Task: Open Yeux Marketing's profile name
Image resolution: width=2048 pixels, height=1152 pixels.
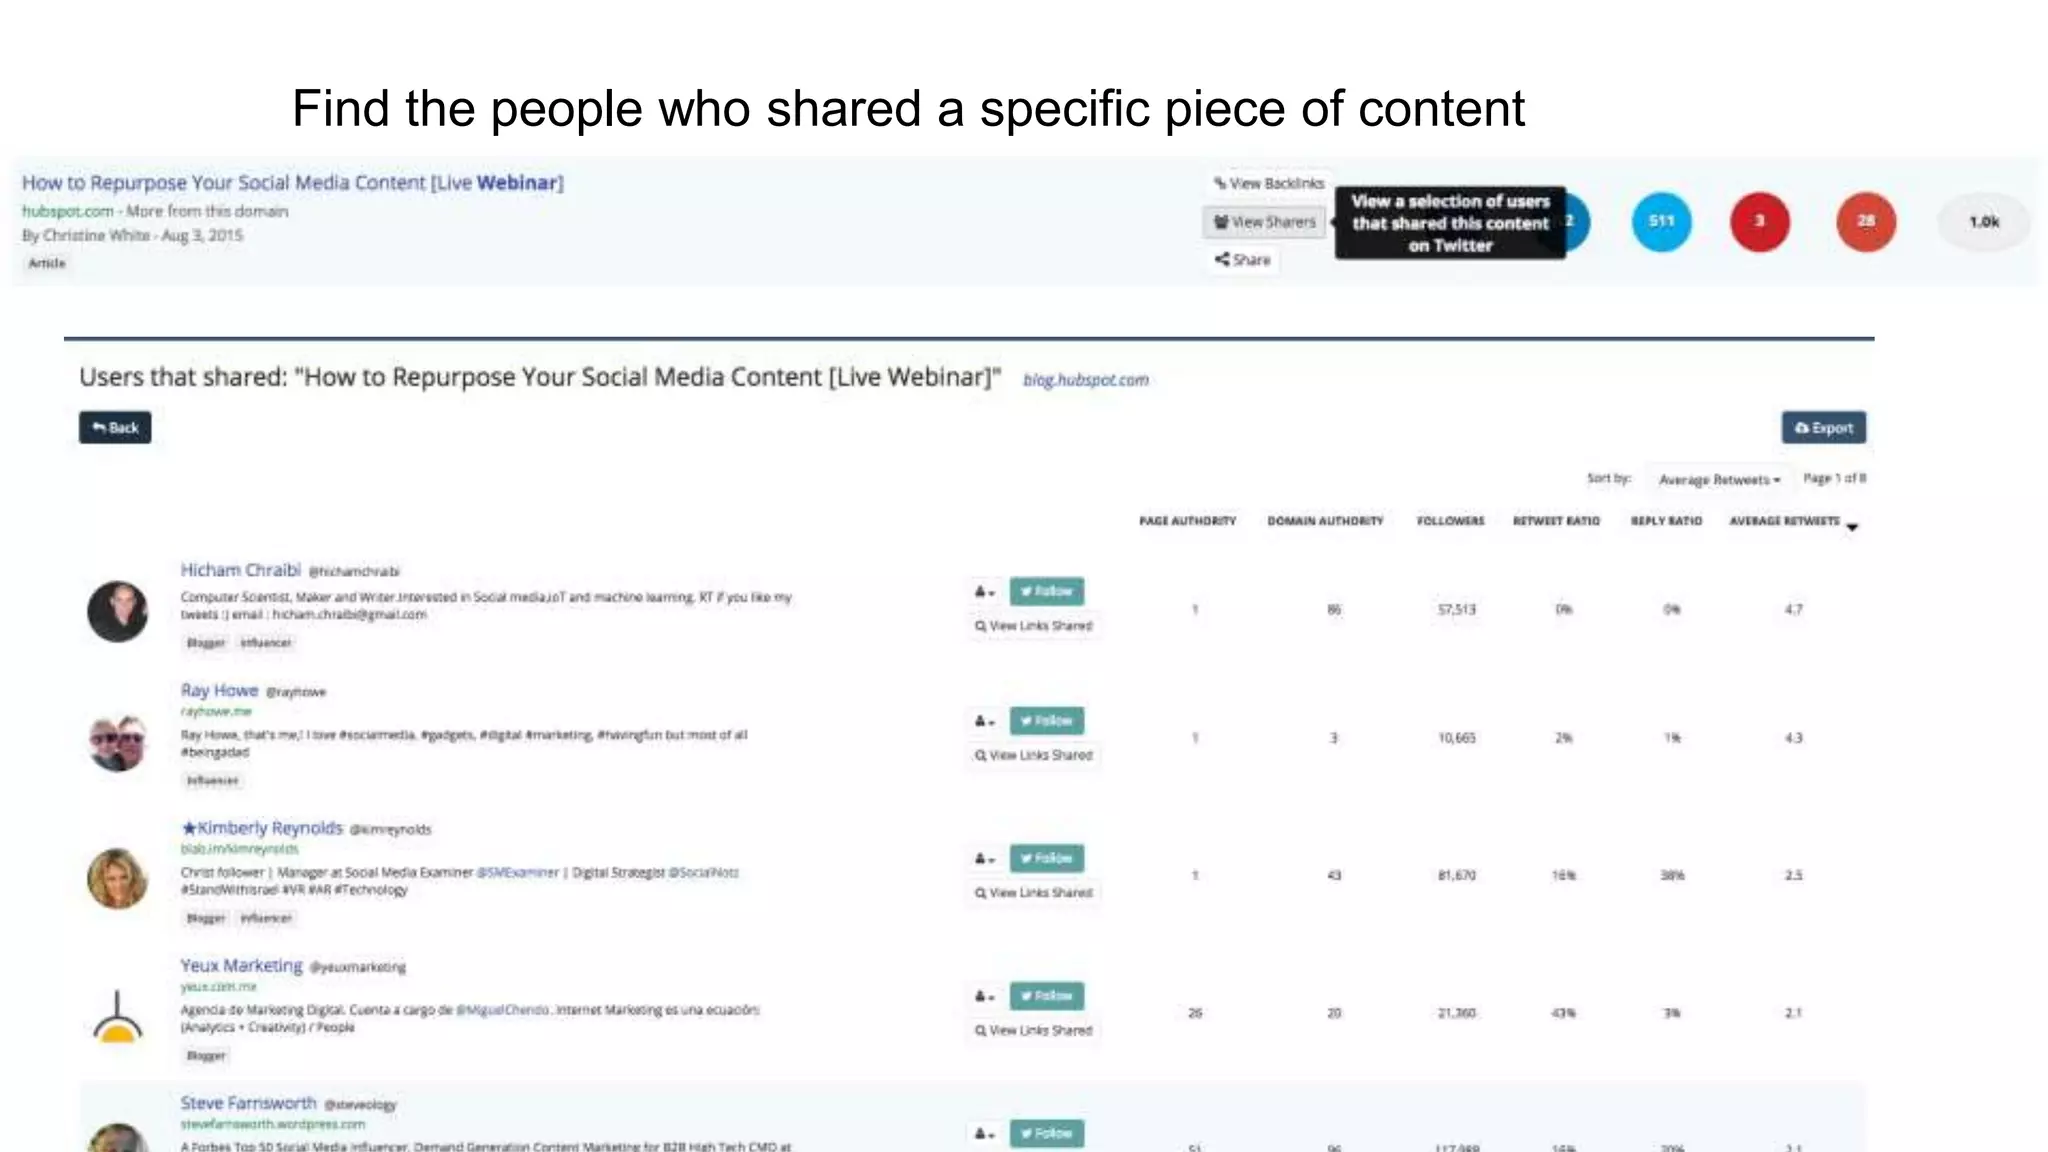Action: 241,965
